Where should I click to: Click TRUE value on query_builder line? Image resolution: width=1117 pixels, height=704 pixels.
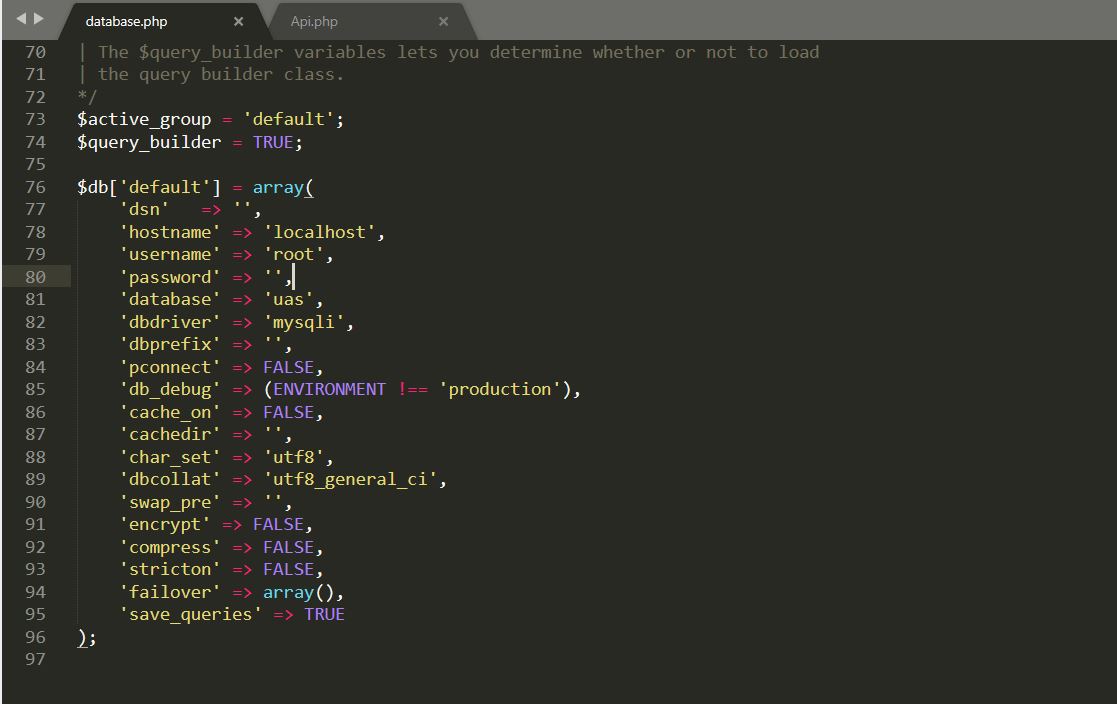pyautogui.click(x=273, y=142)
